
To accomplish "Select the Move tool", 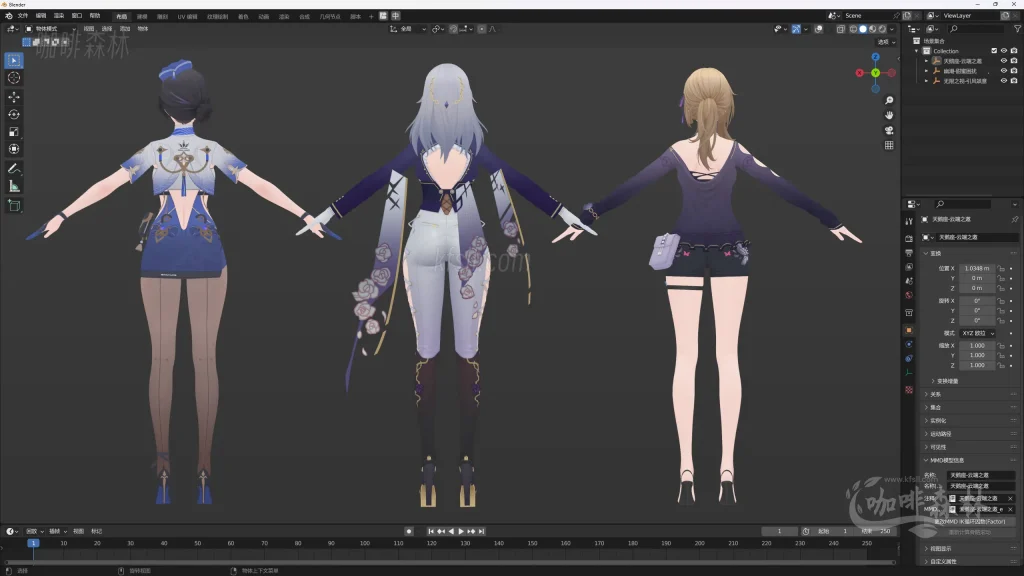I will [x=14, y=97].
